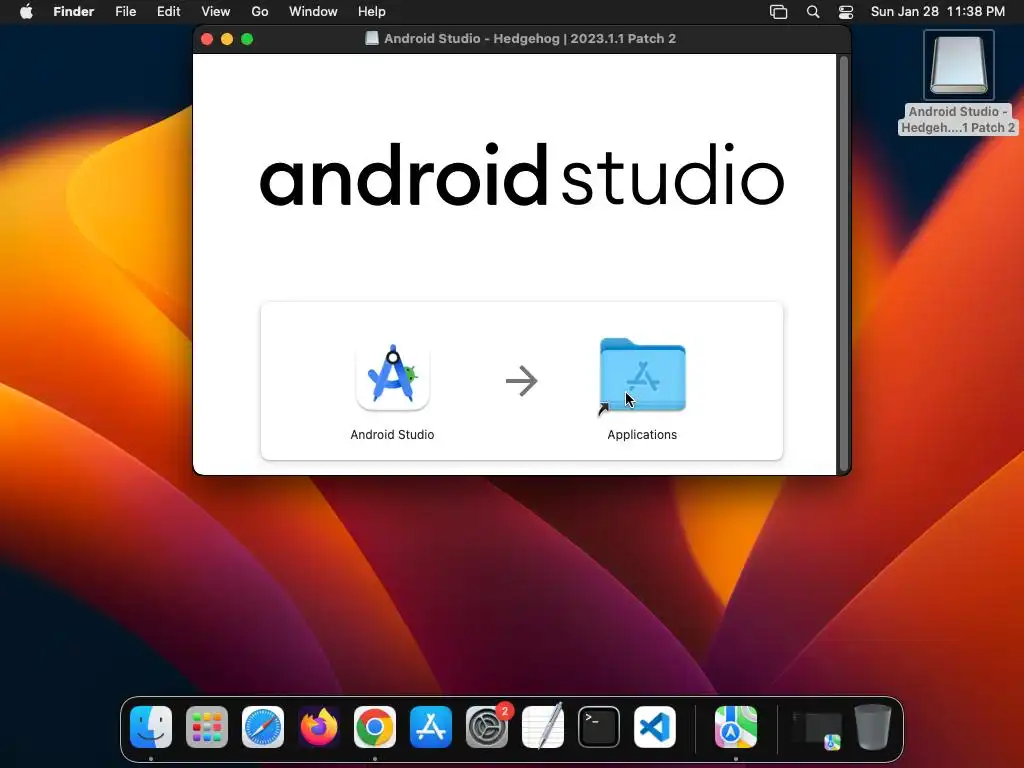Open Launchpad from the Dock
1024x768 pixels.
[x=207, y=727]
